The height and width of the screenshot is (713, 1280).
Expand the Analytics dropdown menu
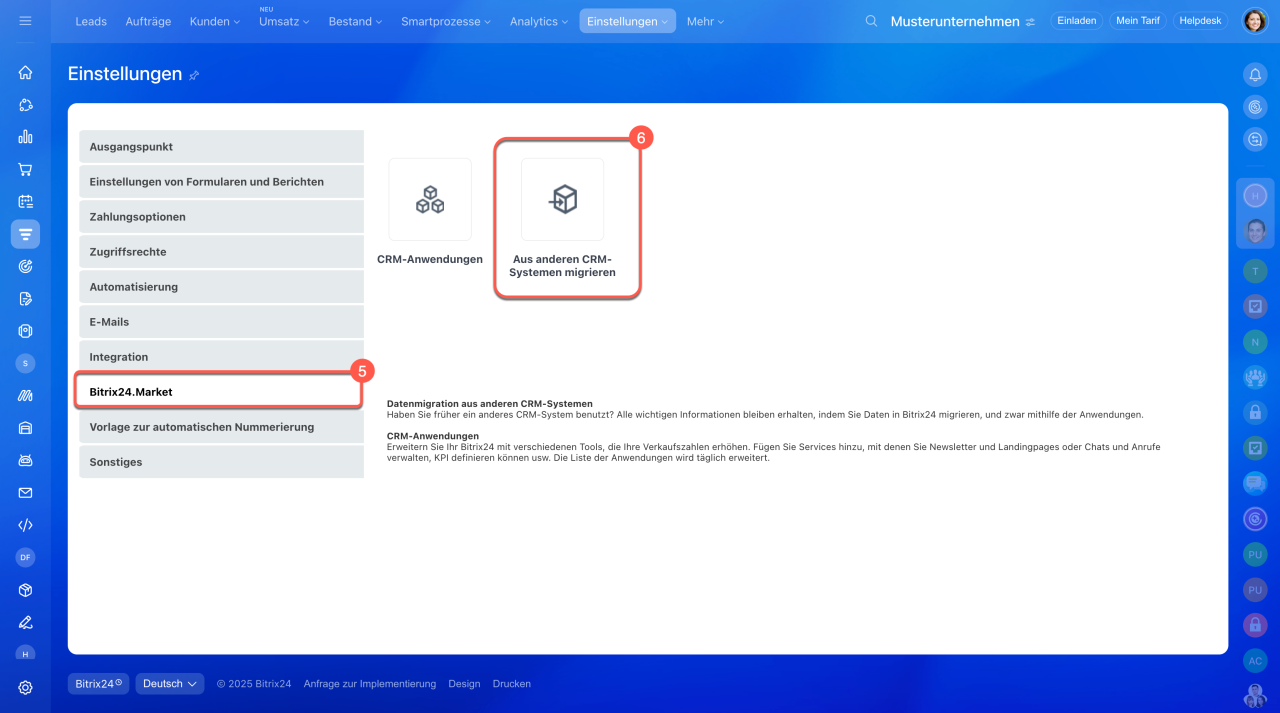540,21
